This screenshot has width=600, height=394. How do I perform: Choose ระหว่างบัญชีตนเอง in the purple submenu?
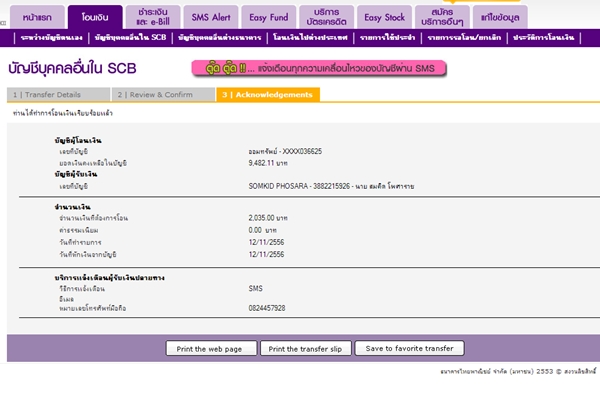51,37
